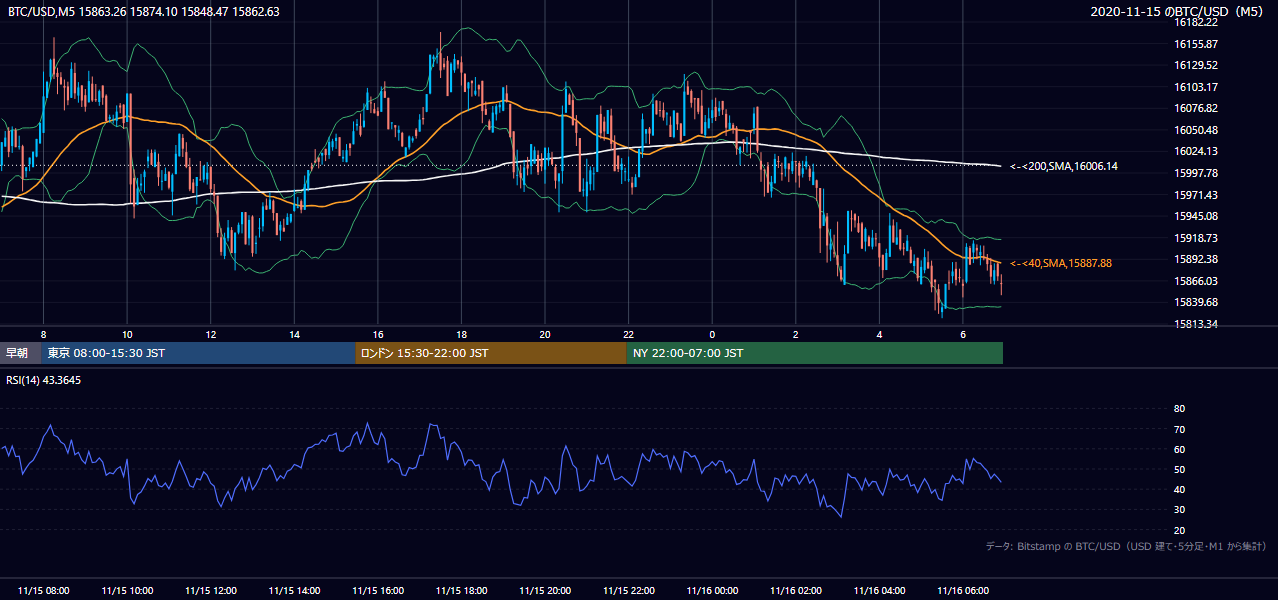Click the 11/15 08:00 date label
This screenshot has height=600, width=1278.
pyautogui.click(x=44, y=591)
